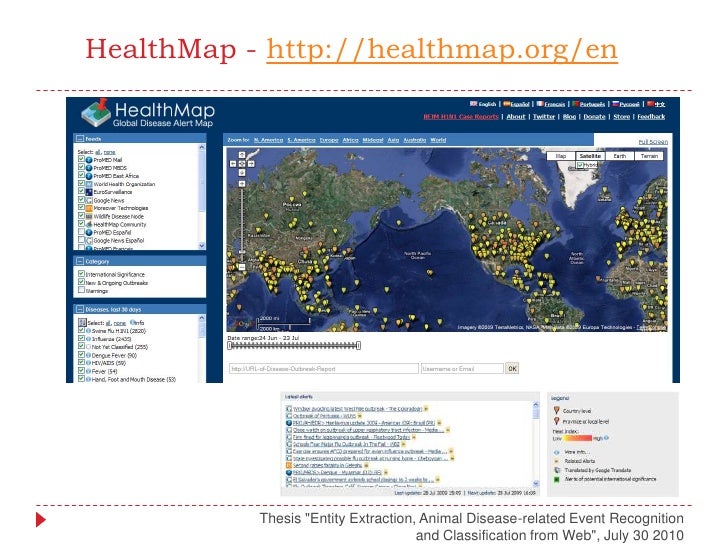Click the ProMED Mail globe icon

click(89, 160)
